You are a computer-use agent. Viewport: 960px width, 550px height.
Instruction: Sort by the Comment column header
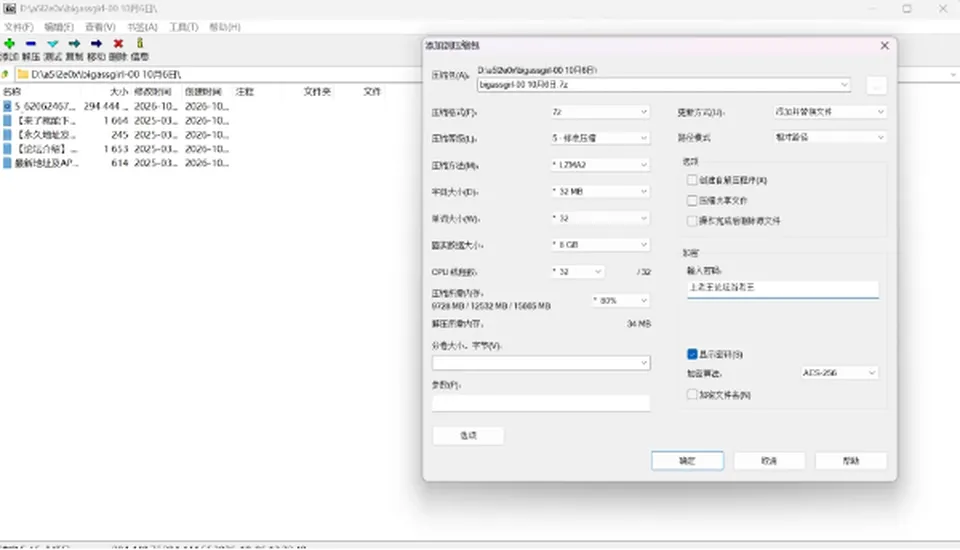(245, 92)
